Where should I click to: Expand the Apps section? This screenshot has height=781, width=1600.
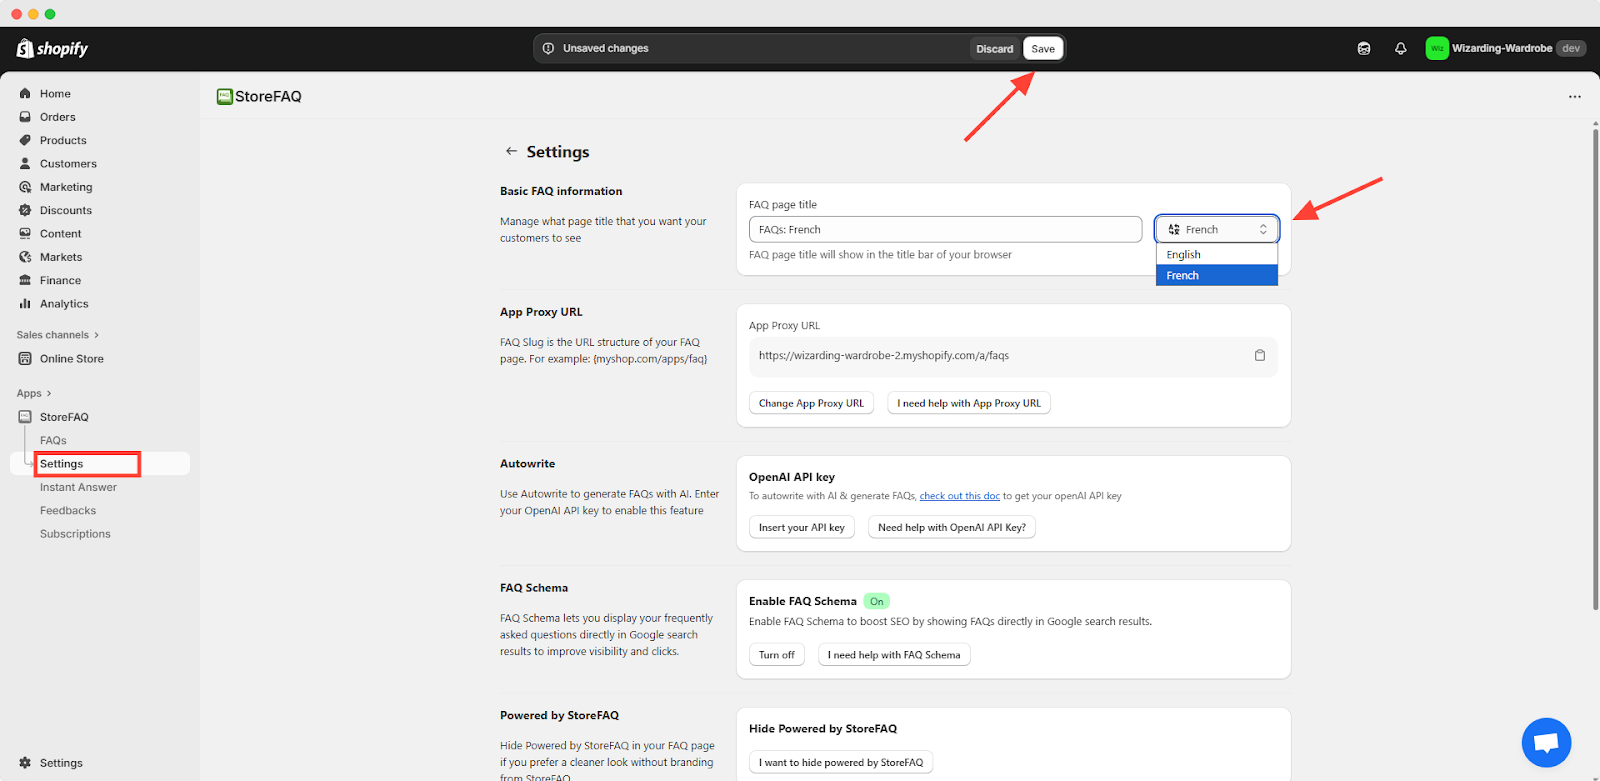[34, 393]
